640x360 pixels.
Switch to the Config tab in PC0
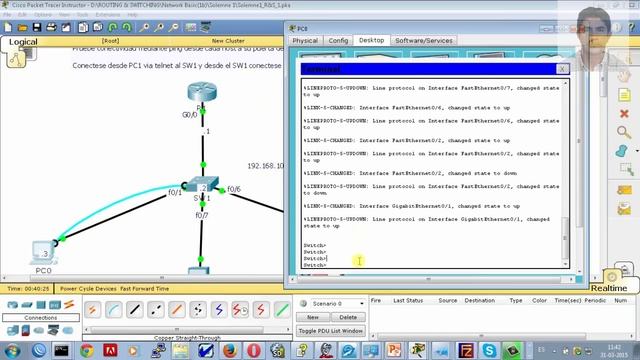338,40
